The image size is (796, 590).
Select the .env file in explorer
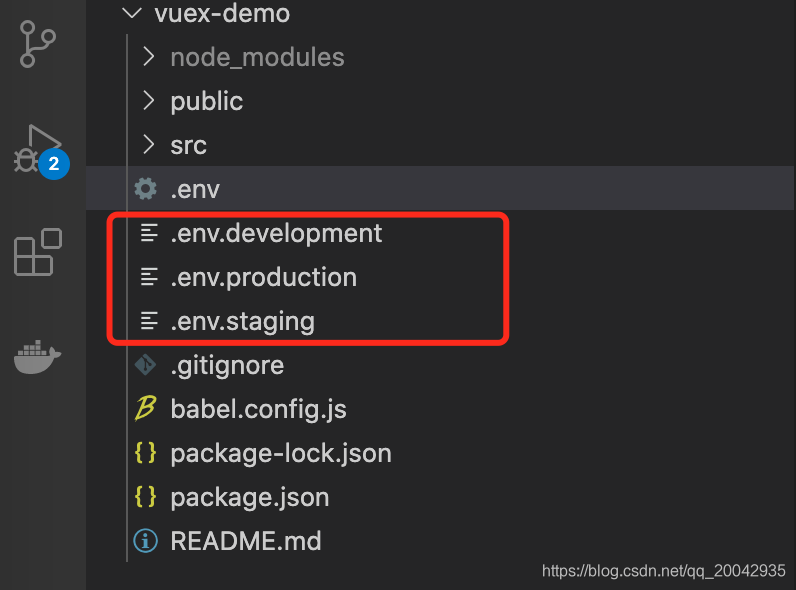195,189
